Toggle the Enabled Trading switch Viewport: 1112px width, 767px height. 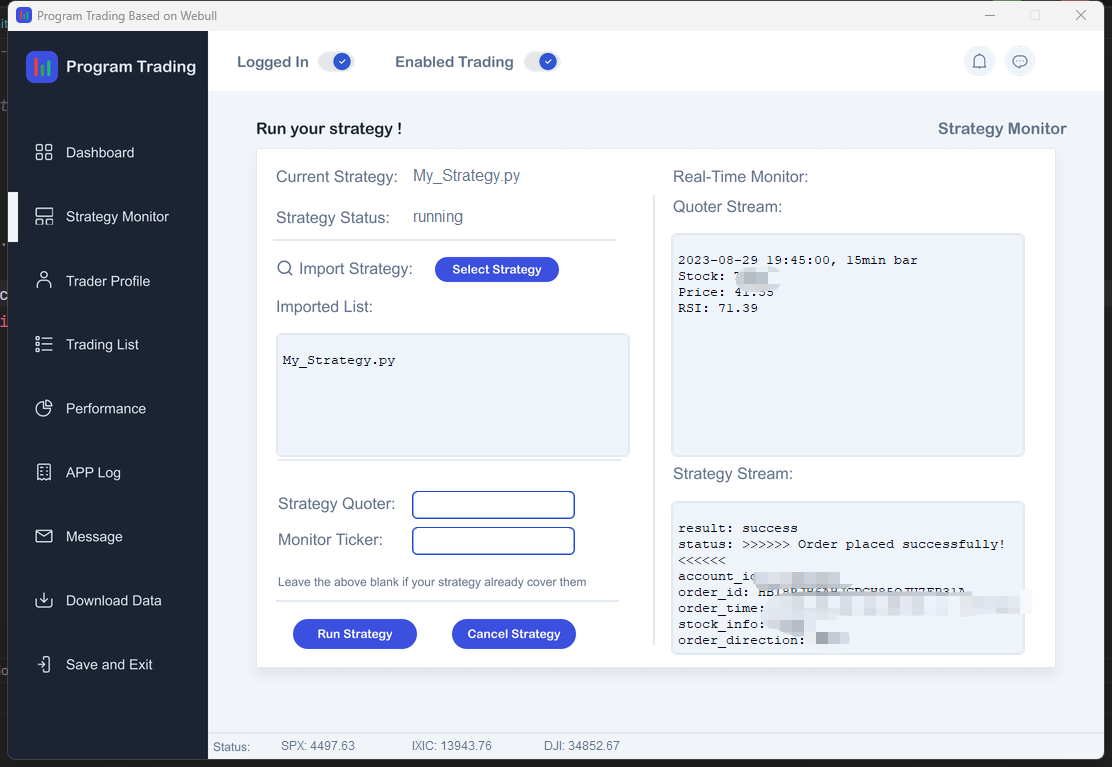pyautogui.click(x=542, y=62)
